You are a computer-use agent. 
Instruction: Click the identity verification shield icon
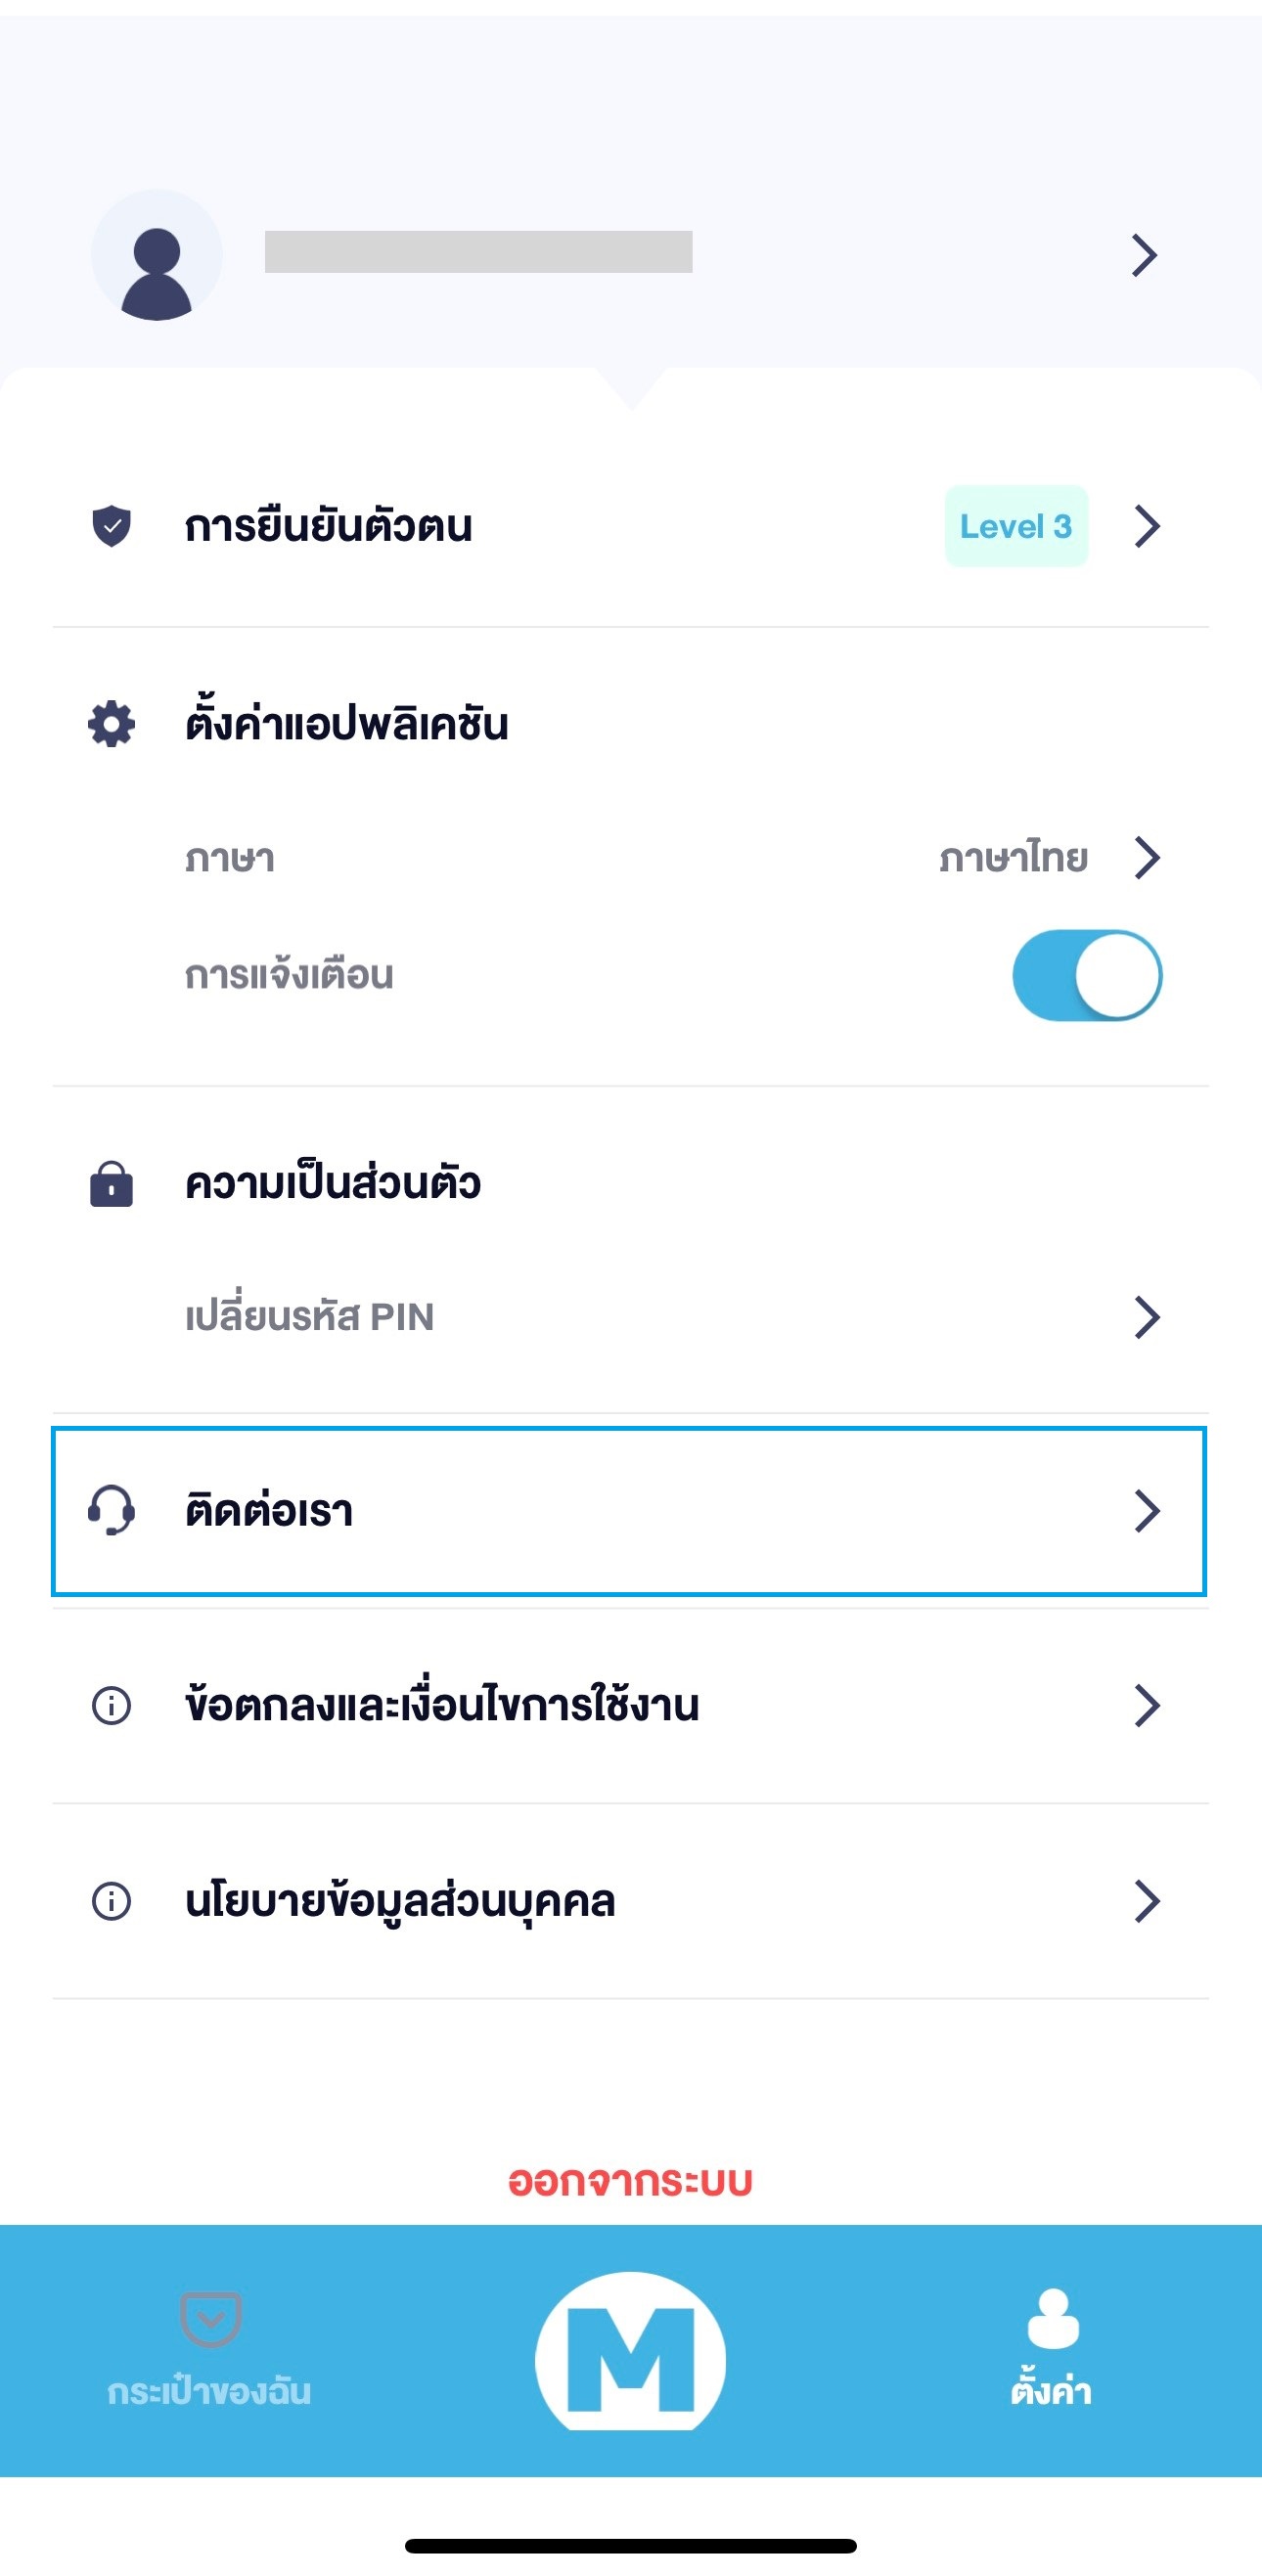pyautogui.click(x=111, y=526)
